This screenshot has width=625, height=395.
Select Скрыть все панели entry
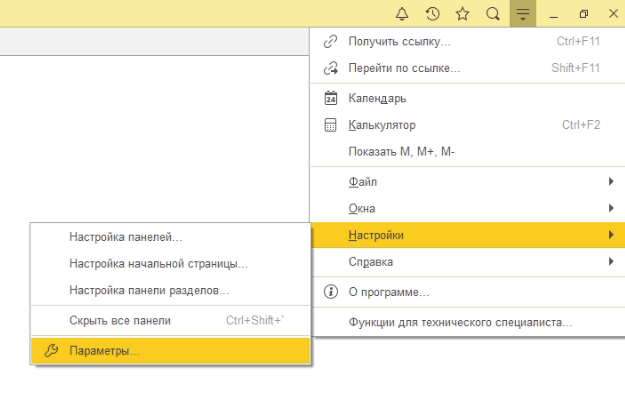(x=170, y=320)
